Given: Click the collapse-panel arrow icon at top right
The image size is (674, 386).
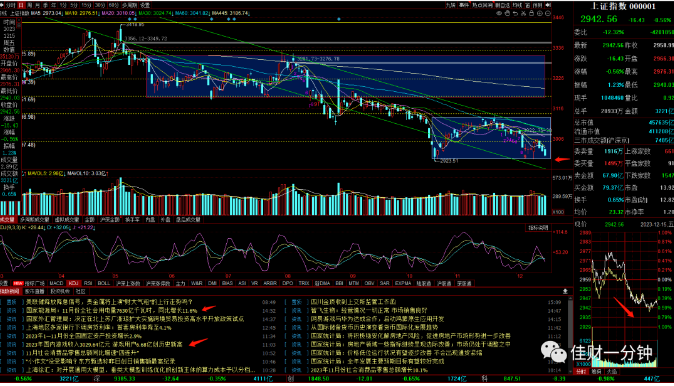Looking at the screenshot, I should tap(548, 5).
